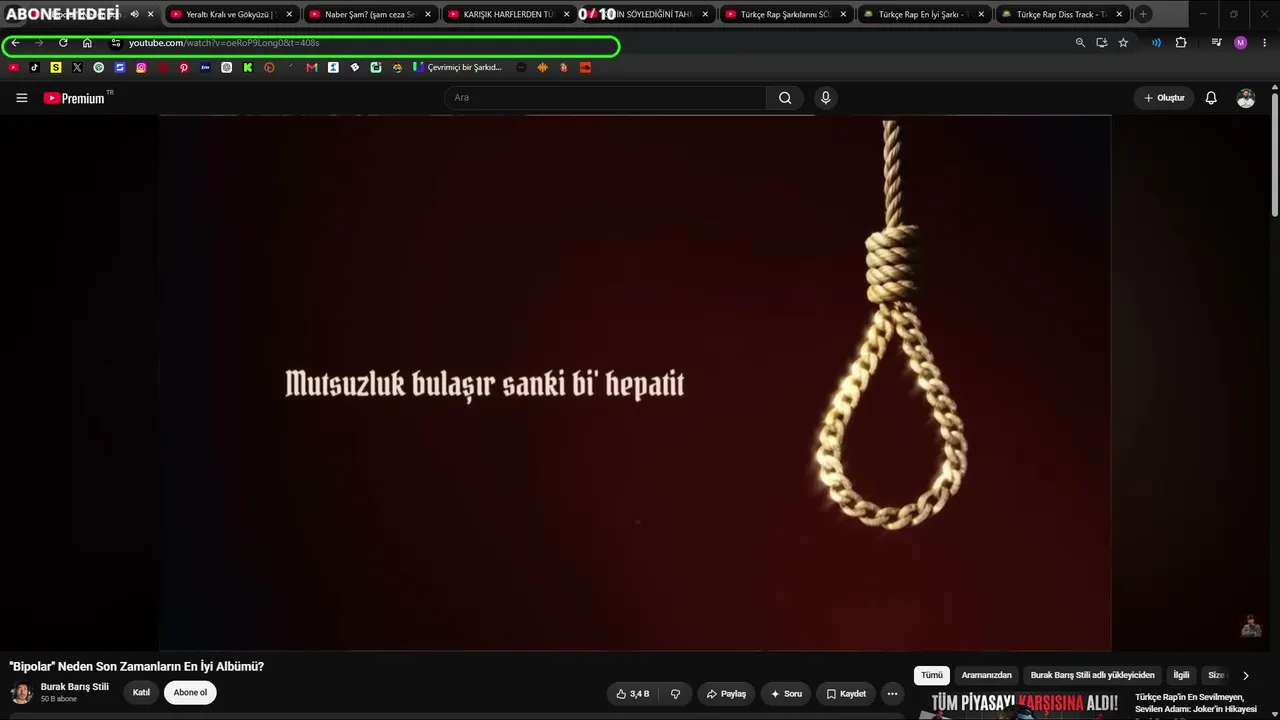This screenshot has width=1280, height=720.
Task: Open the Pinterest bookmark
Action: [184, 68]
